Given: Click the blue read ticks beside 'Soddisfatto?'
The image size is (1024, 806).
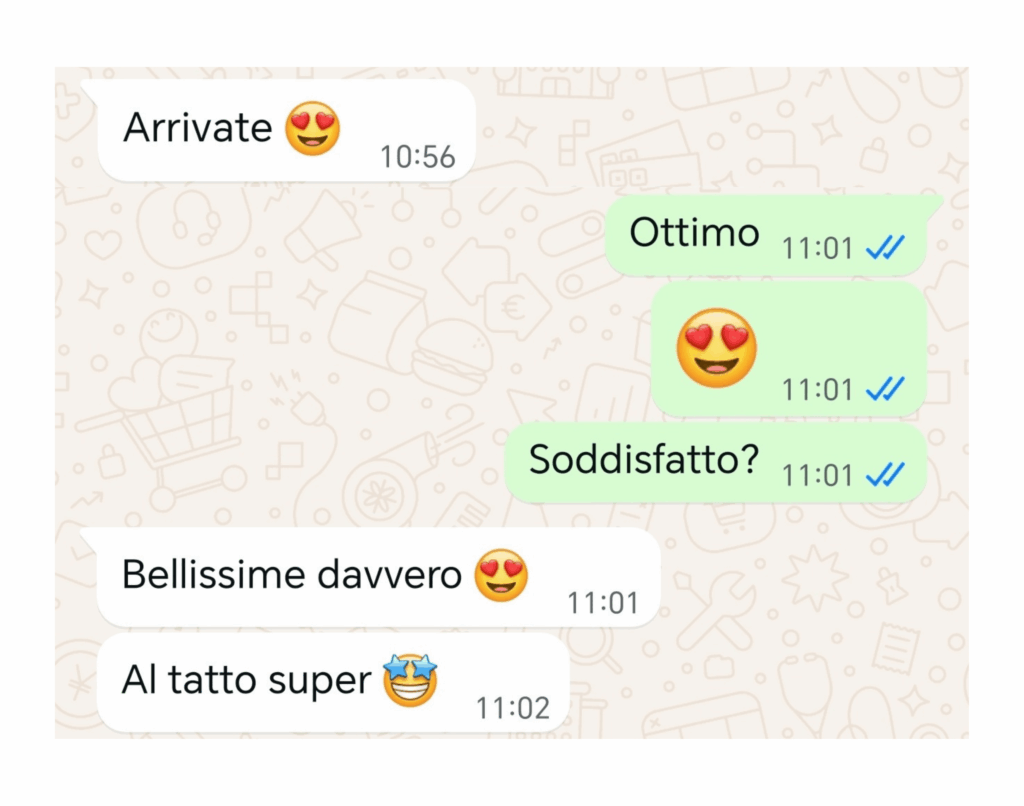Looking at the screenshot, I should [x=886, y=475].
